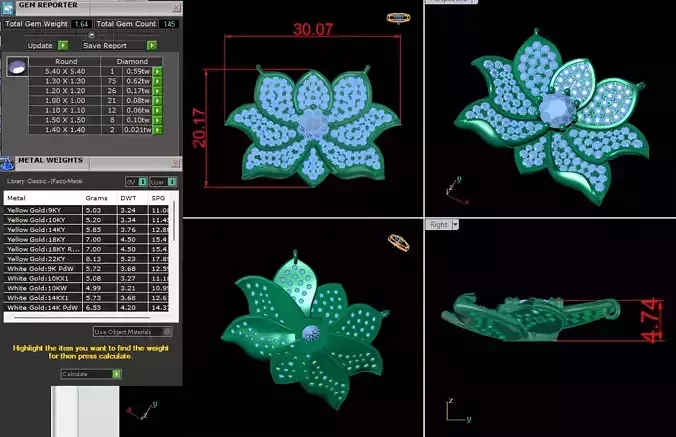Click the 0.021tw weight cell

click(x=138, y=130)
